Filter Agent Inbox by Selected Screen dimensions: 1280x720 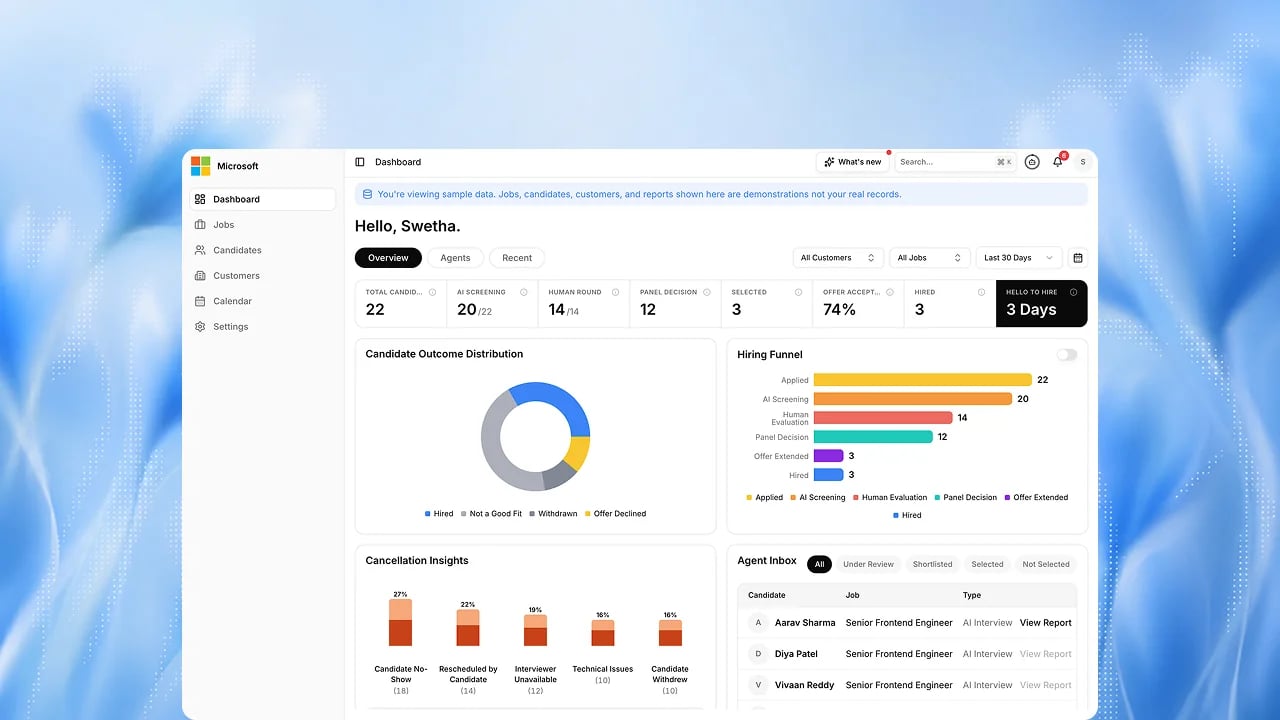(x=987, y=564)
